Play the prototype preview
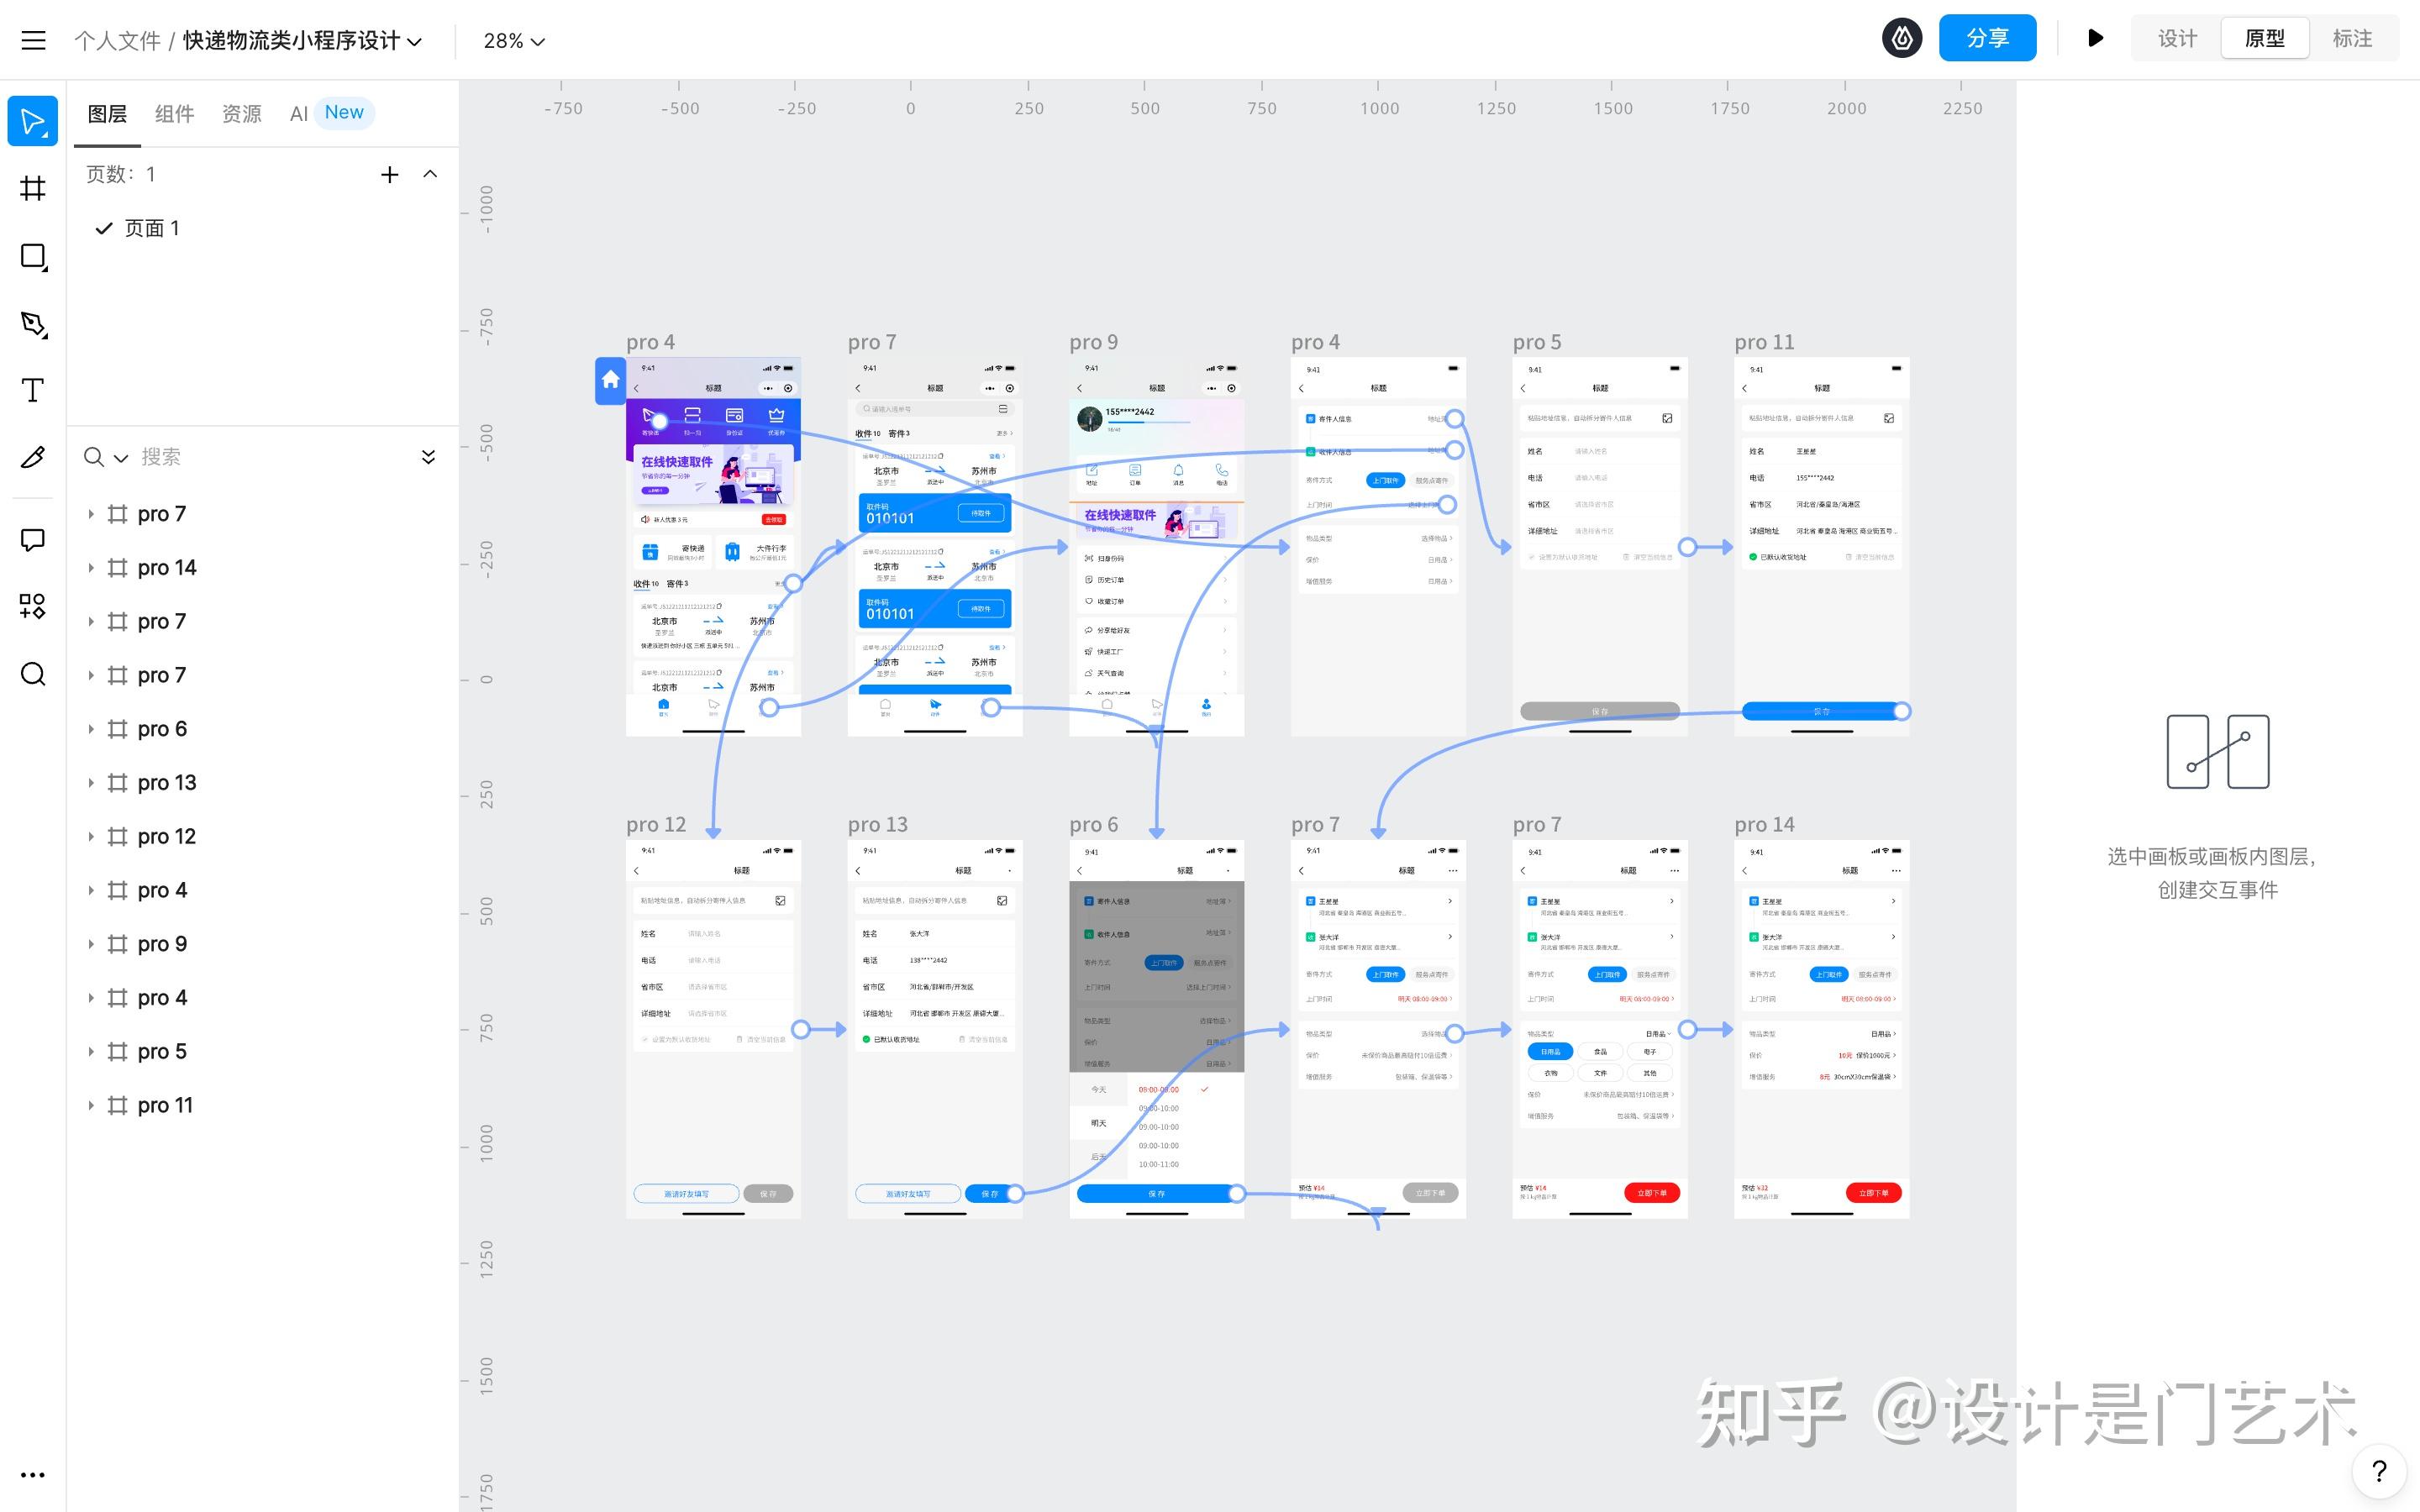Viewport: 2420px width, 1512px height. [2095, 39]
